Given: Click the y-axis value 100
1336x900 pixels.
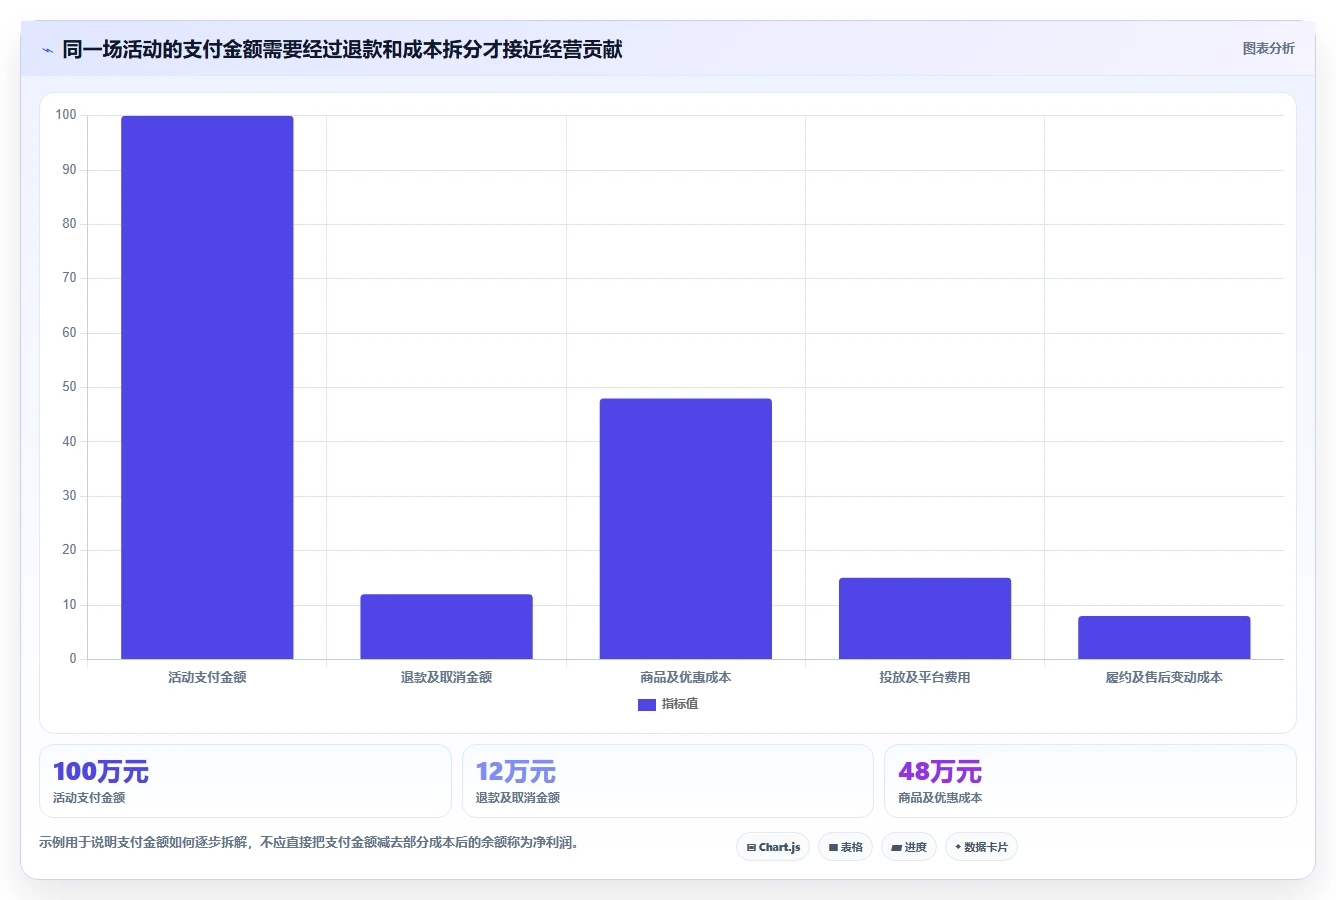Looking at the screenshot, I should 66,115.
